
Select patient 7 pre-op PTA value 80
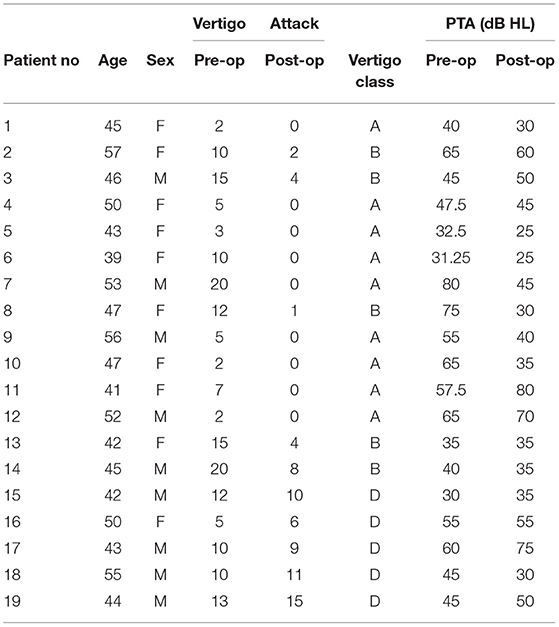click(x=451, y=284)
